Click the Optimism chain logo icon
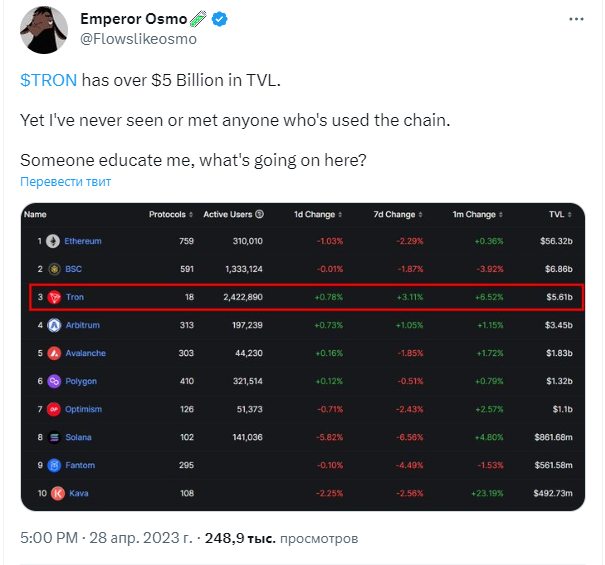The width and height of the screenshot is (605, 565). [54, 409]
